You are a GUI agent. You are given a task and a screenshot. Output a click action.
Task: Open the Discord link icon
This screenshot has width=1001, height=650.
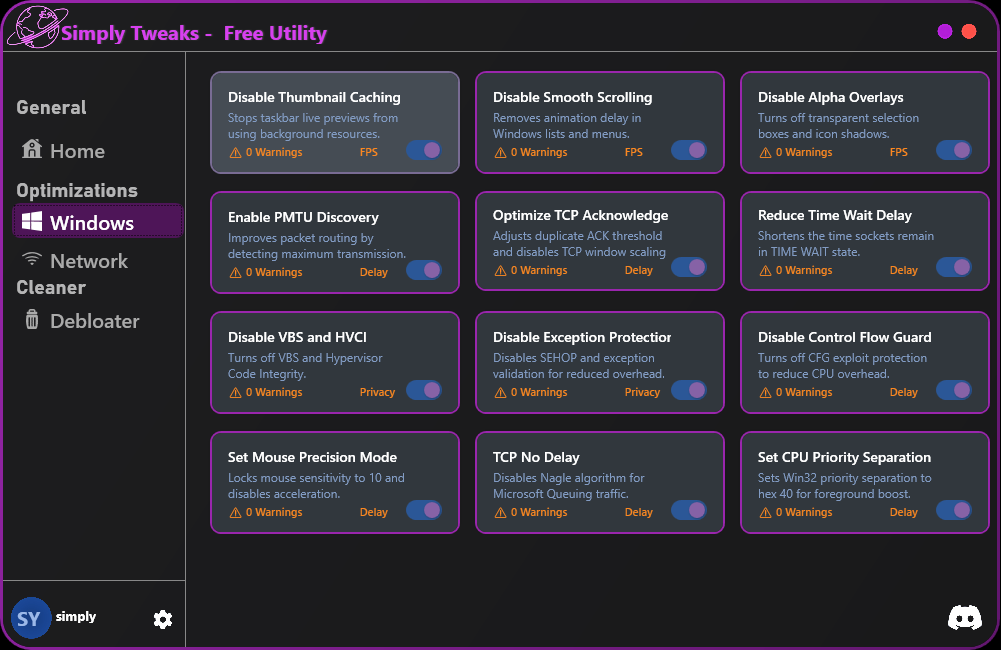(x=965, y=617)
